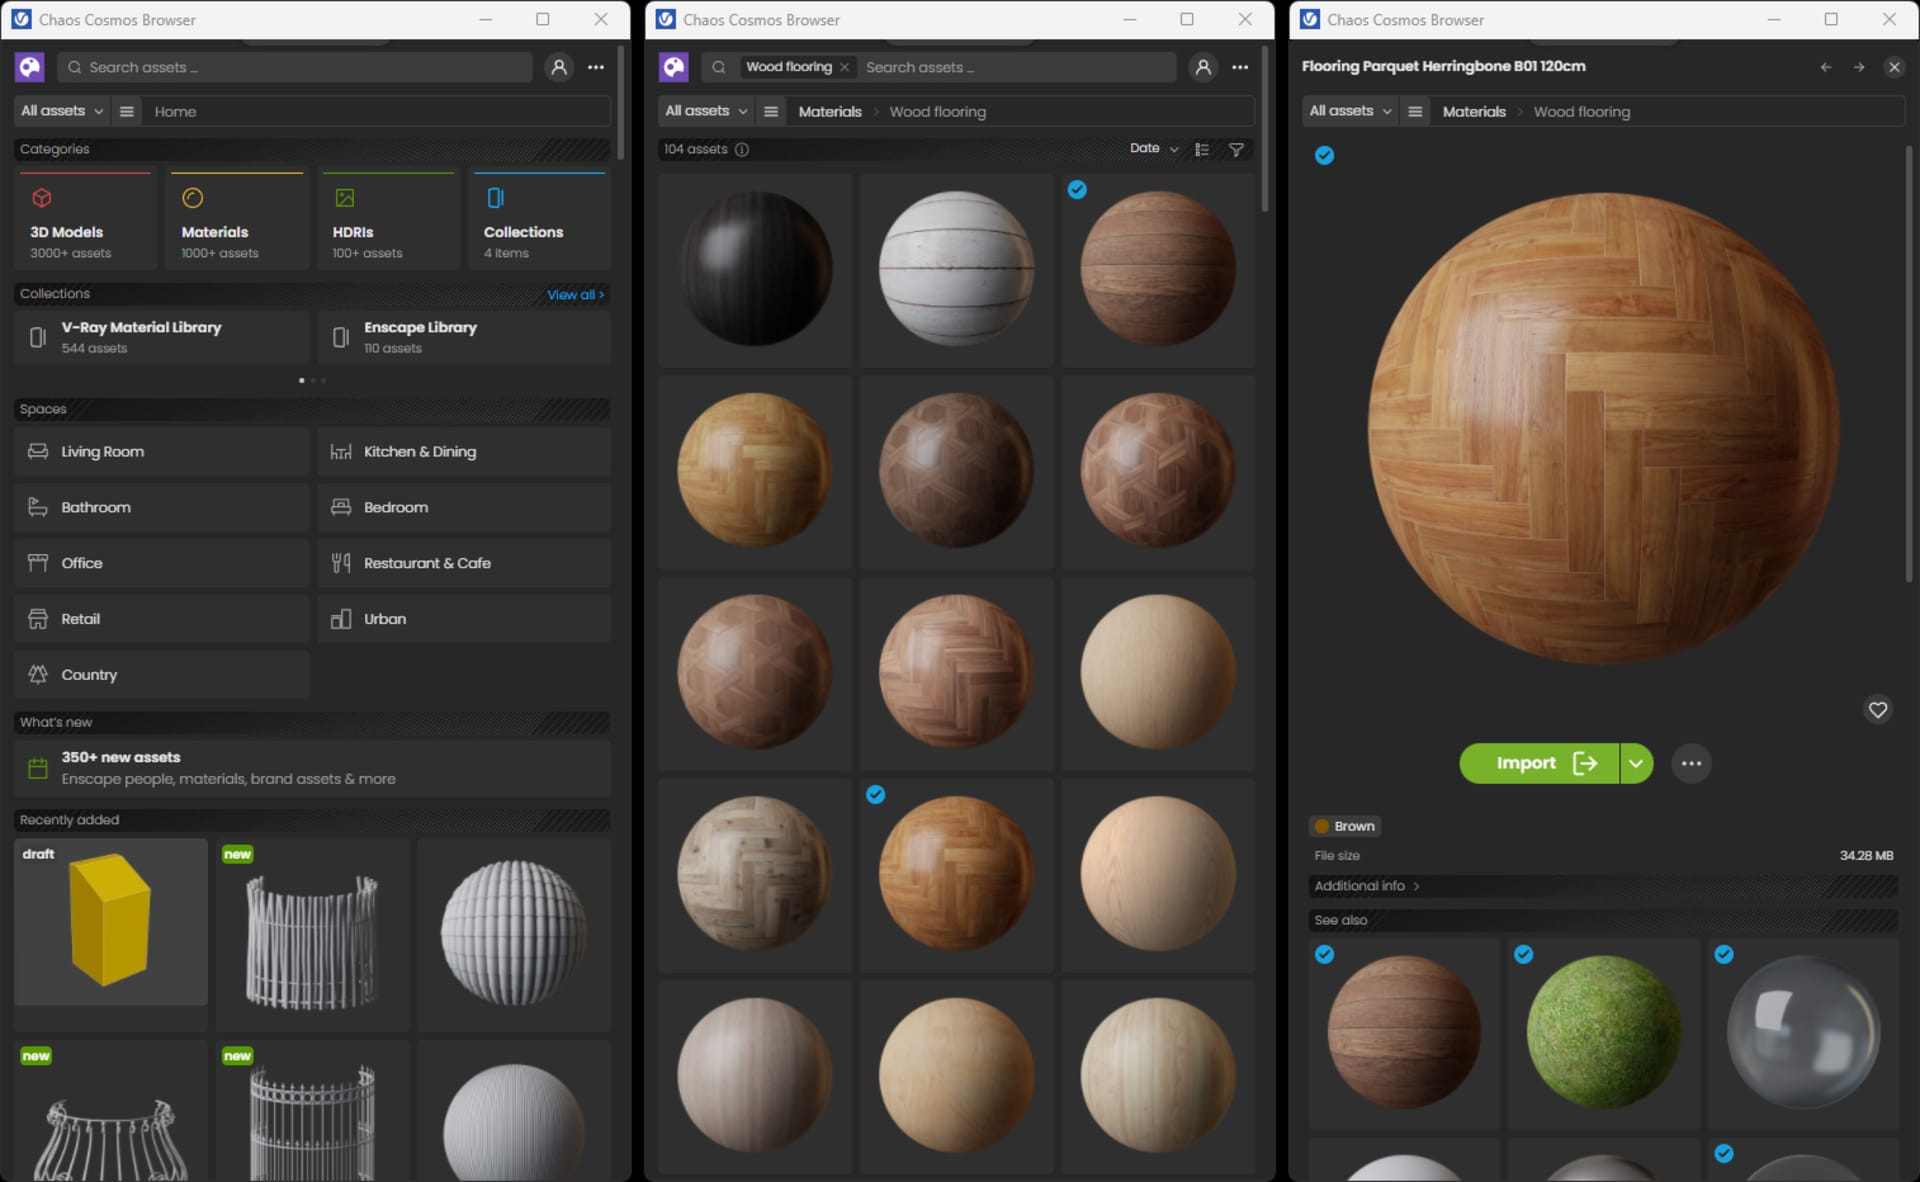Switch to list view icon in middle window
This screenshot has height=1182, width=1920.
pos(1202,149)
